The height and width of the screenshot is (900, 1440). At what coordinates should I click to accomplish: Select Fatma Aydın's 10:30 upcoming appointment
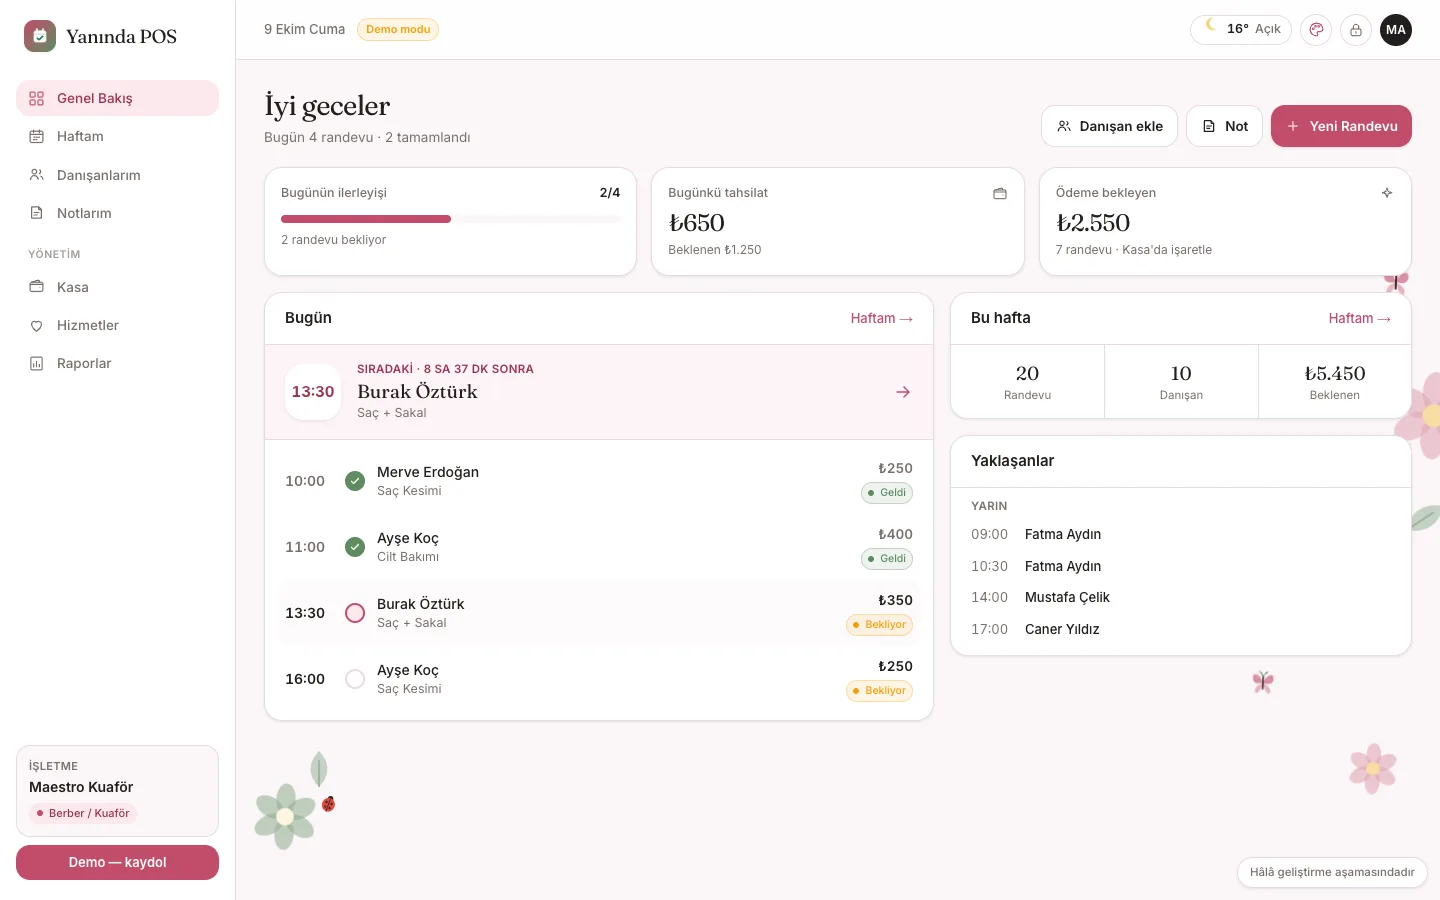click(1180, 566)
